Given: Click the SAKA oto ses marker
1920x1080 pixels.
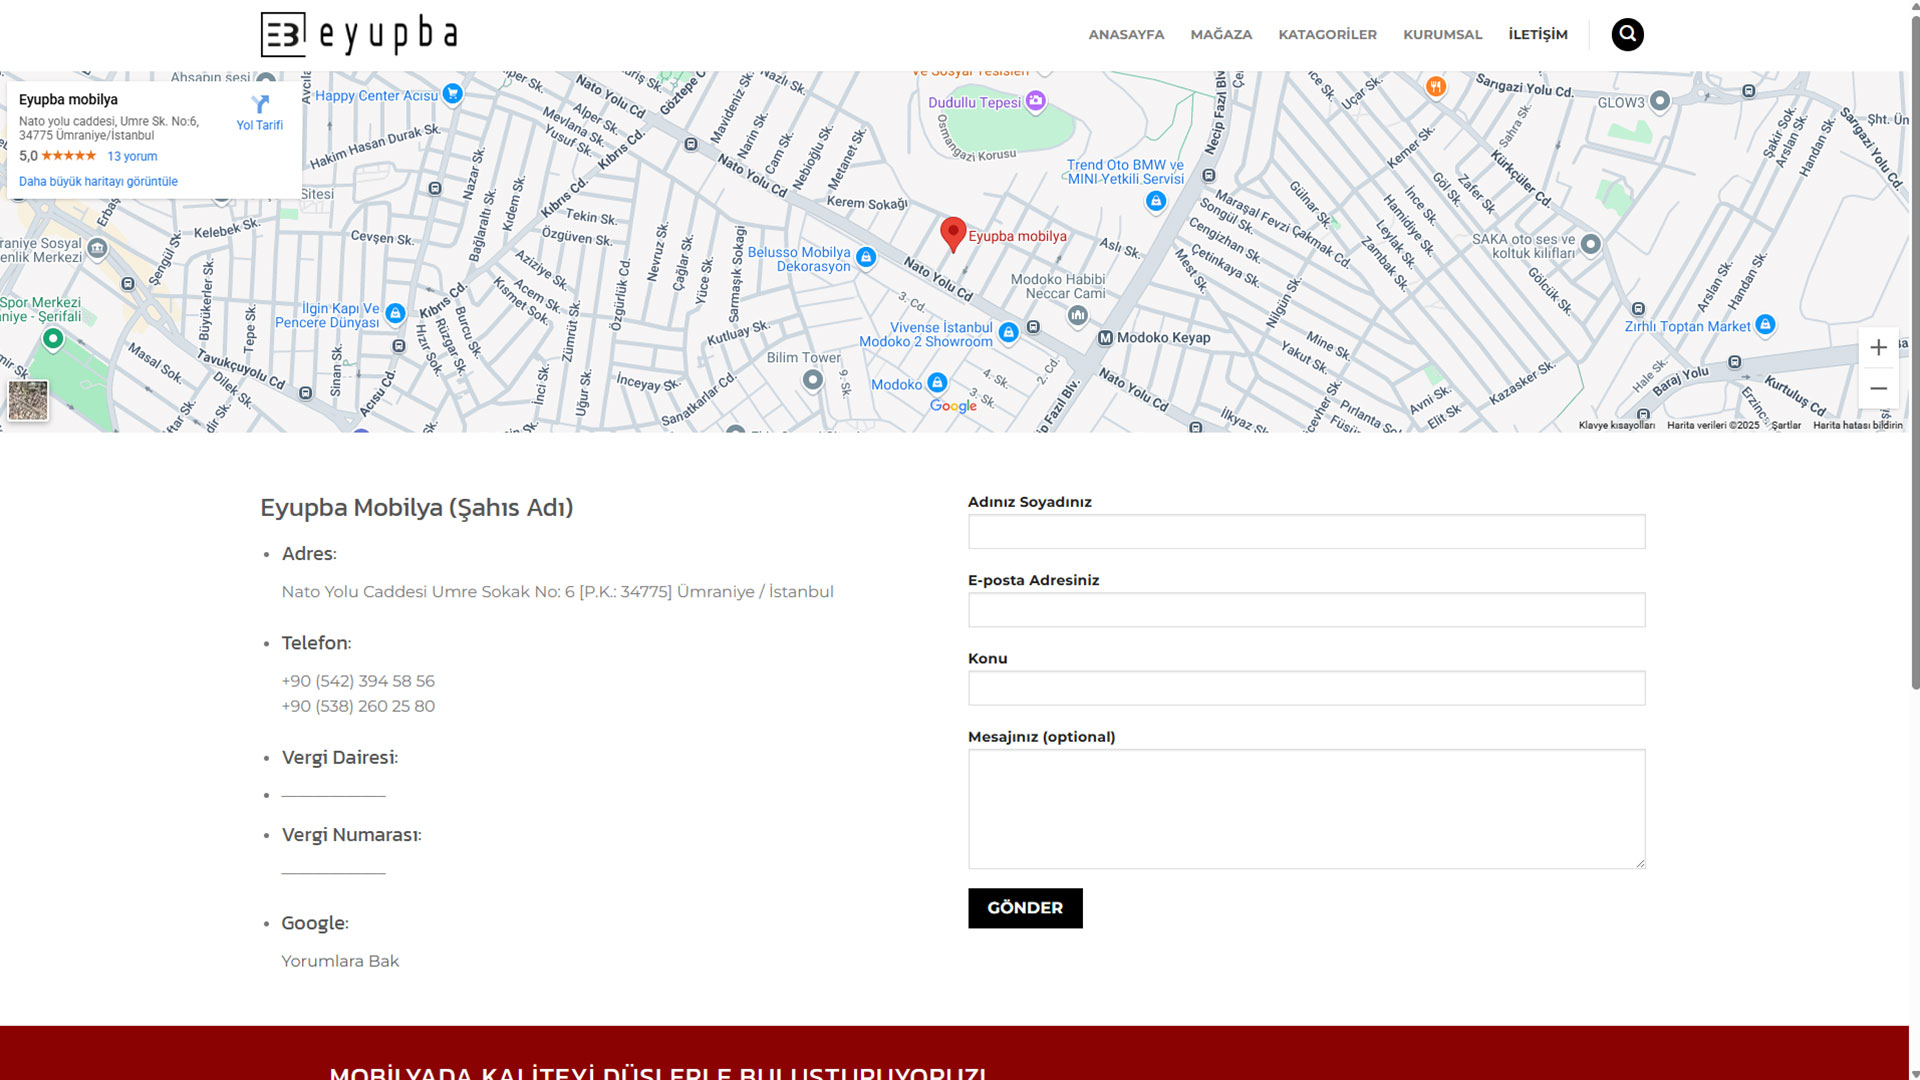Looking at the screenshot, I should (1591, 244).
